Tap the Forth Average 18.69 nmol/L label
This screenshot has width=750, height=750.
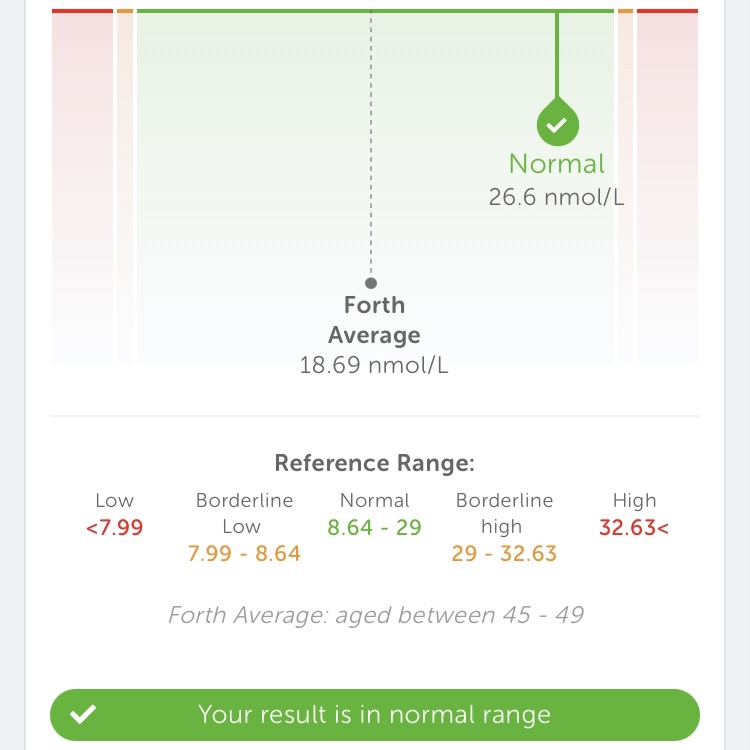click(x=374, y=335)
